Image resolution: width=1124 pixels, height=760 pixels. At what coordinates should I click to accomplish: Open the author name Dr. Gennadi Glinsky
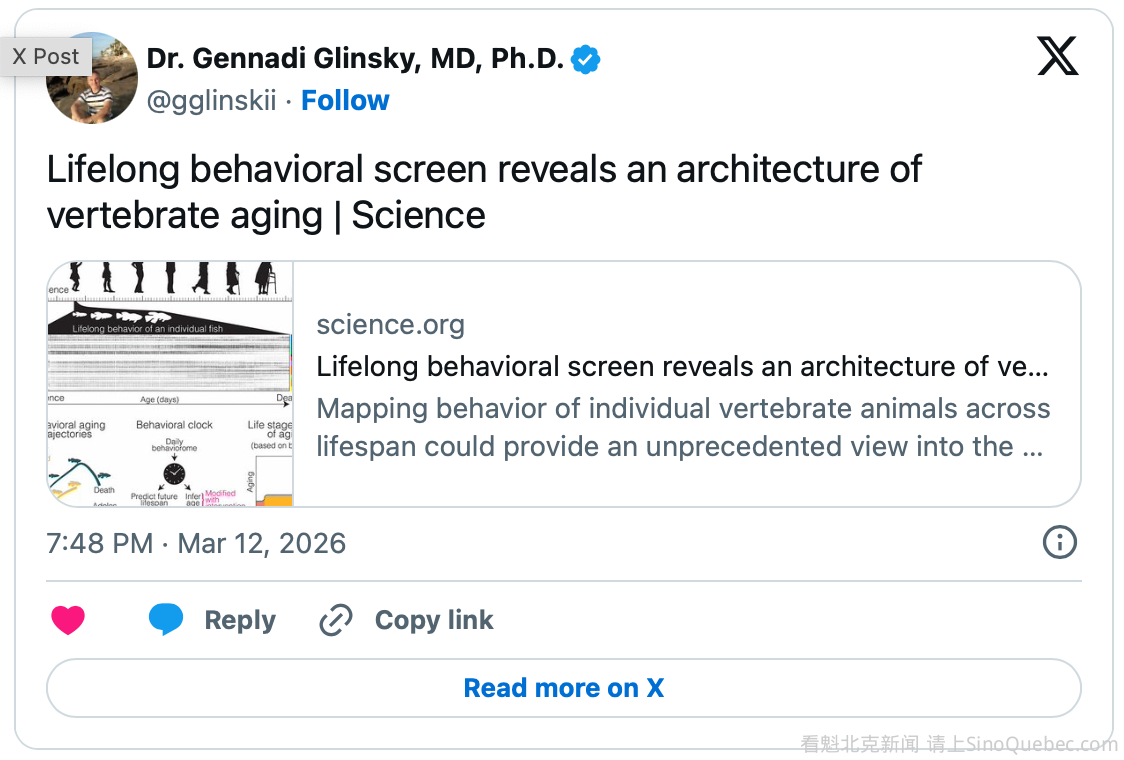tap(355, 59)
